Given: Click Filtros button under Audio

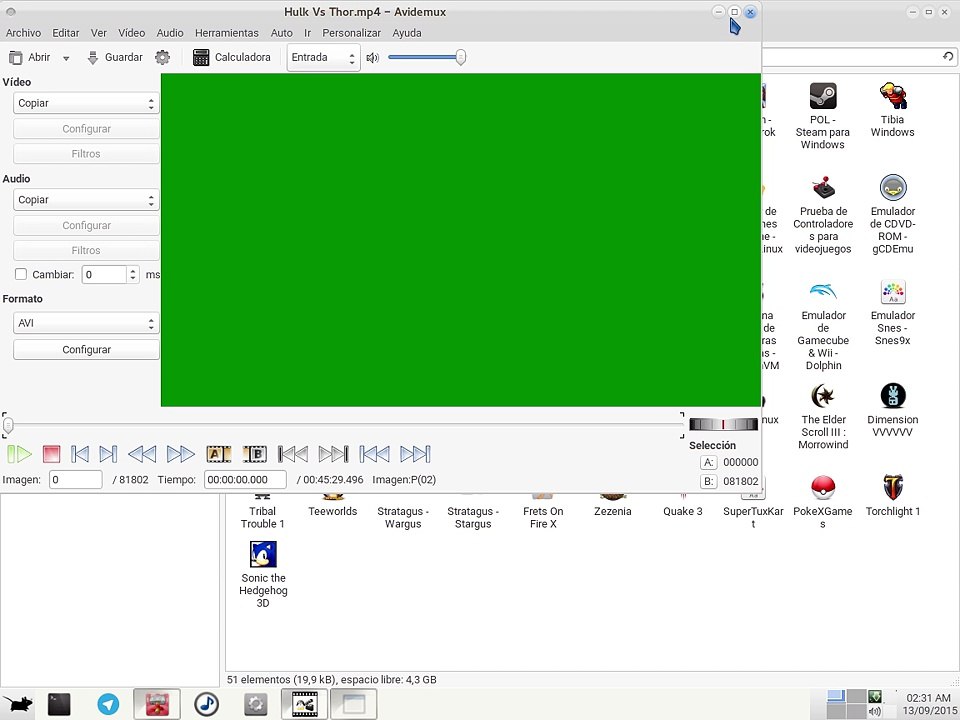Looking at the screenshot, I should click(x=86, y=251).
